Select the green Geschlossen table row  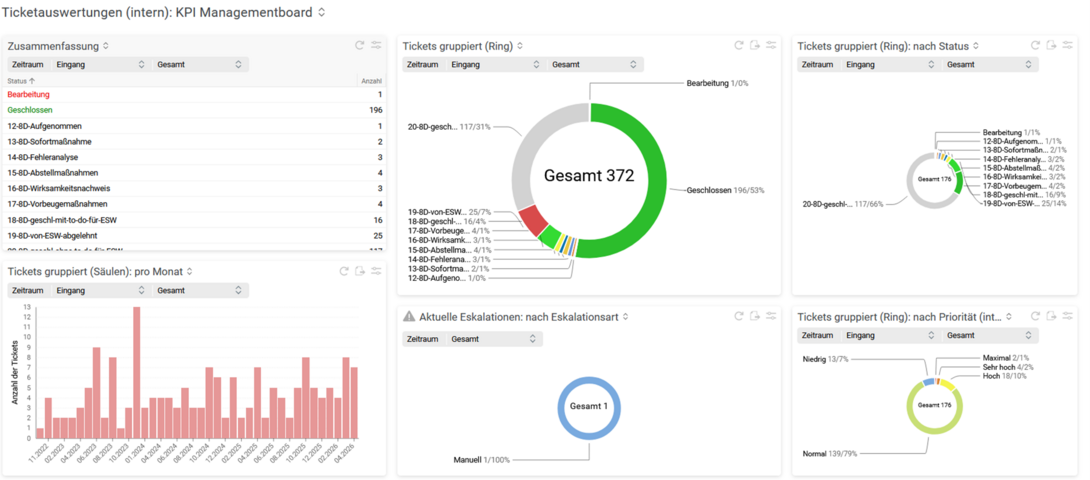pos(195,110)
